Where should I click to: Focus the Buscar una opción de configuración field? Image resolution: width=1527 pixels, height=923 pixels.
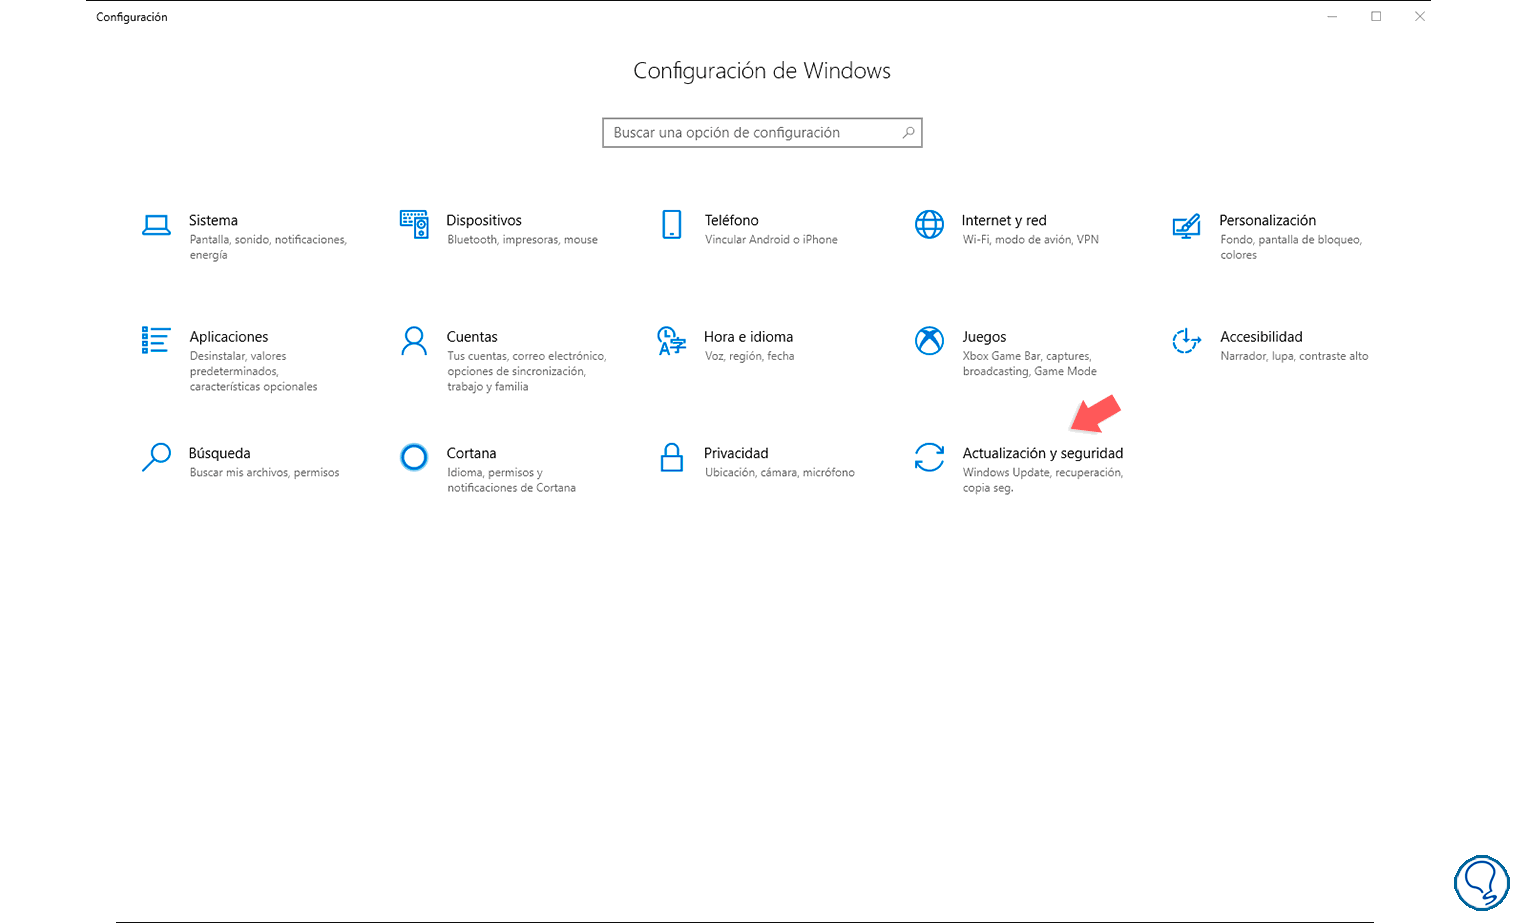click(x=762, y=133)
